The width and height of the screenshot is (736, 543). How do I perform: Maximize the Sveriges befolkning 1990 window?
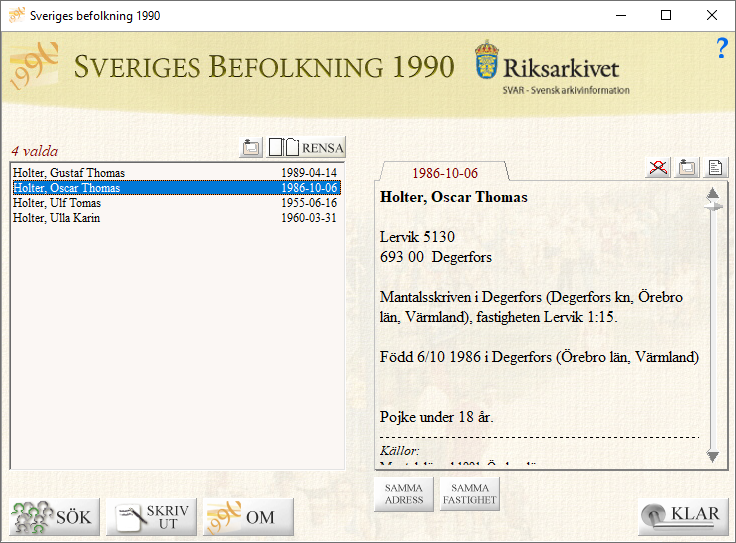pos(666,15)
